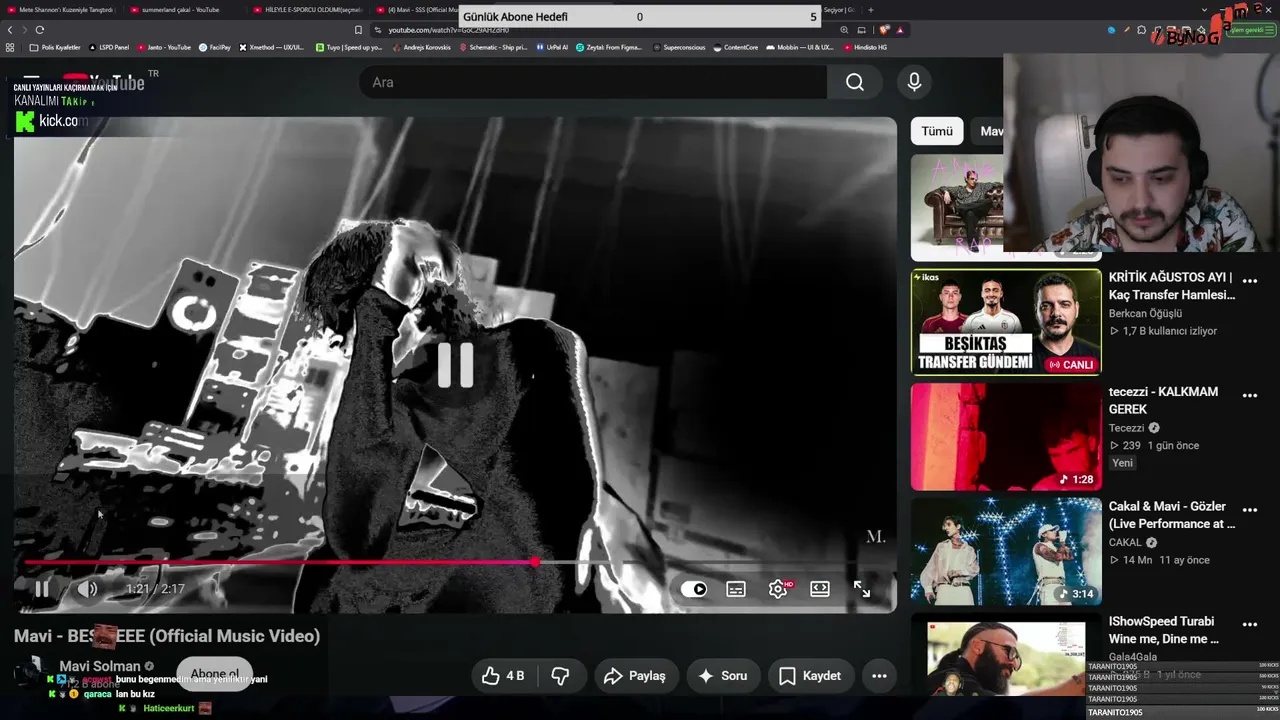Seek on the red video progress bar
This screenshot has width=1280, height=720.
[x=455, y=563]
